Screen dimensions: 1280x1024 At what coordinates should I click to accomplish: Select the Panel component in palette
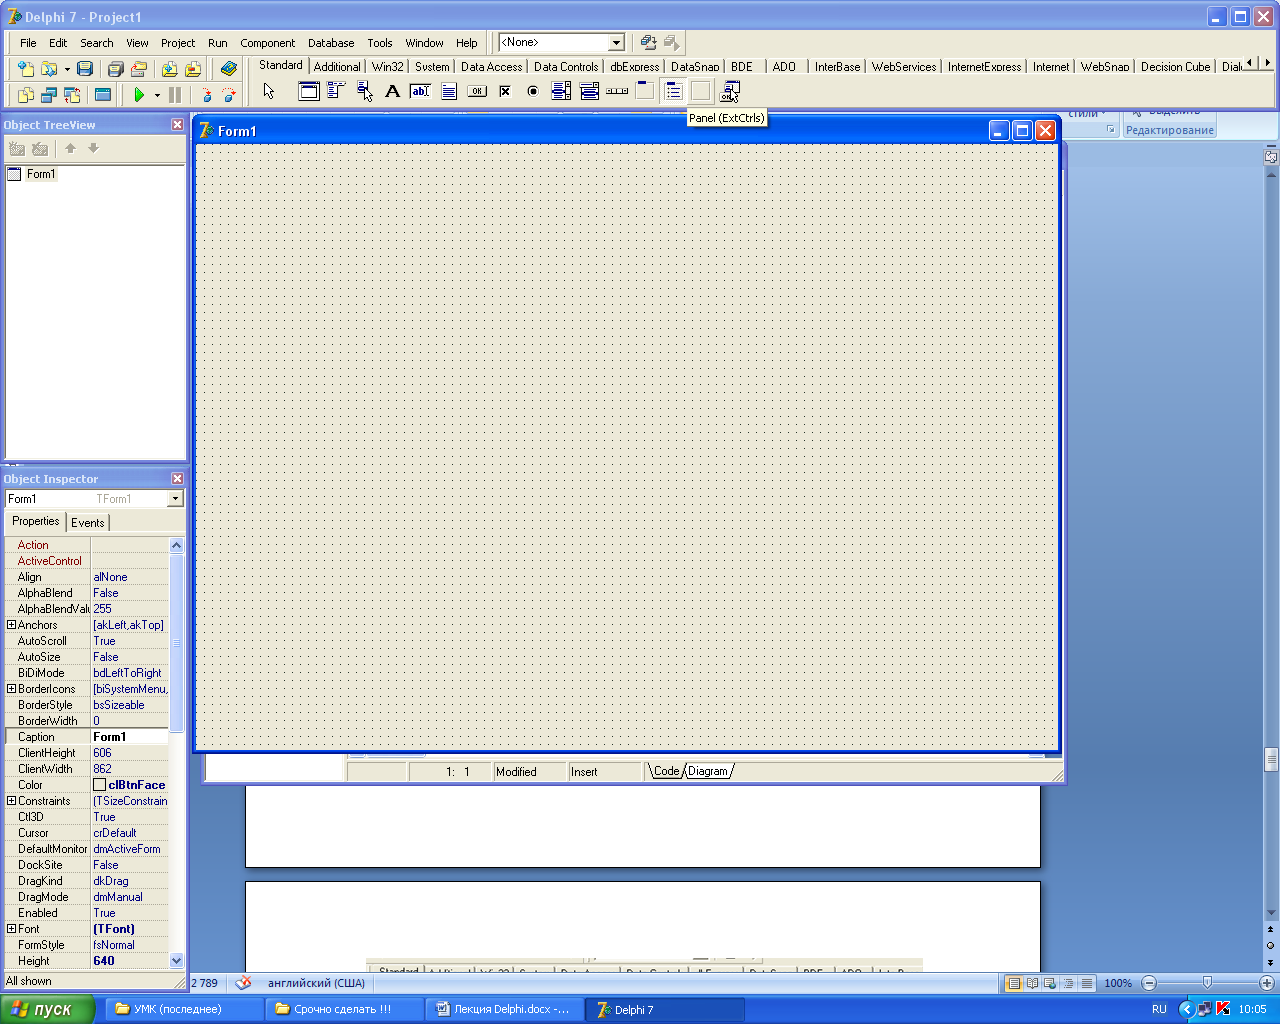tap(701, 91)
